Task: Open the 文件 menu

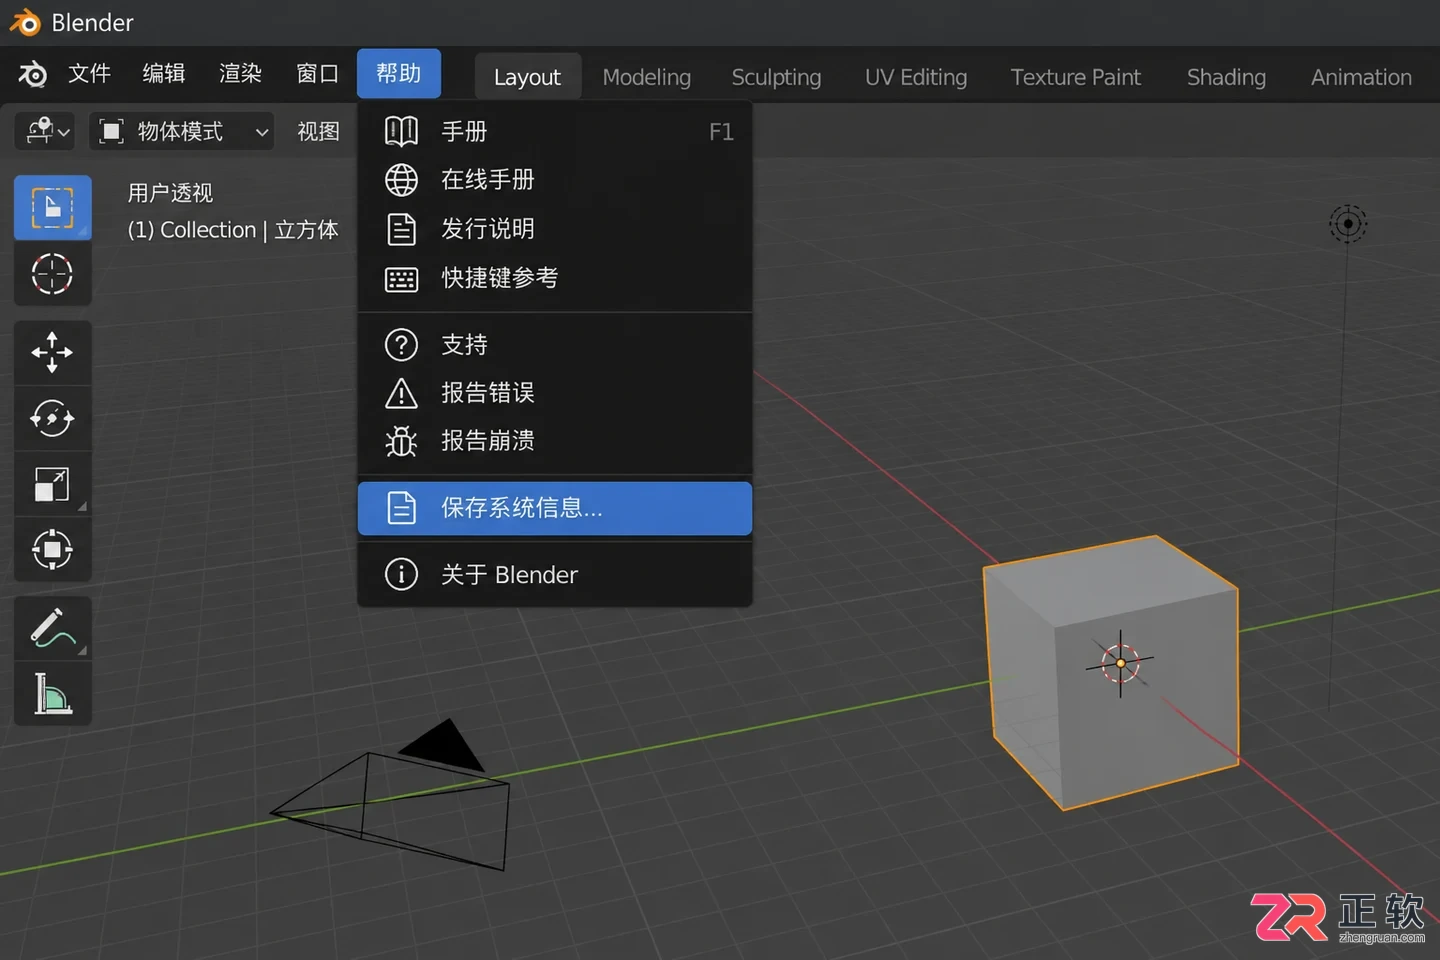Action: coord(89,74)
